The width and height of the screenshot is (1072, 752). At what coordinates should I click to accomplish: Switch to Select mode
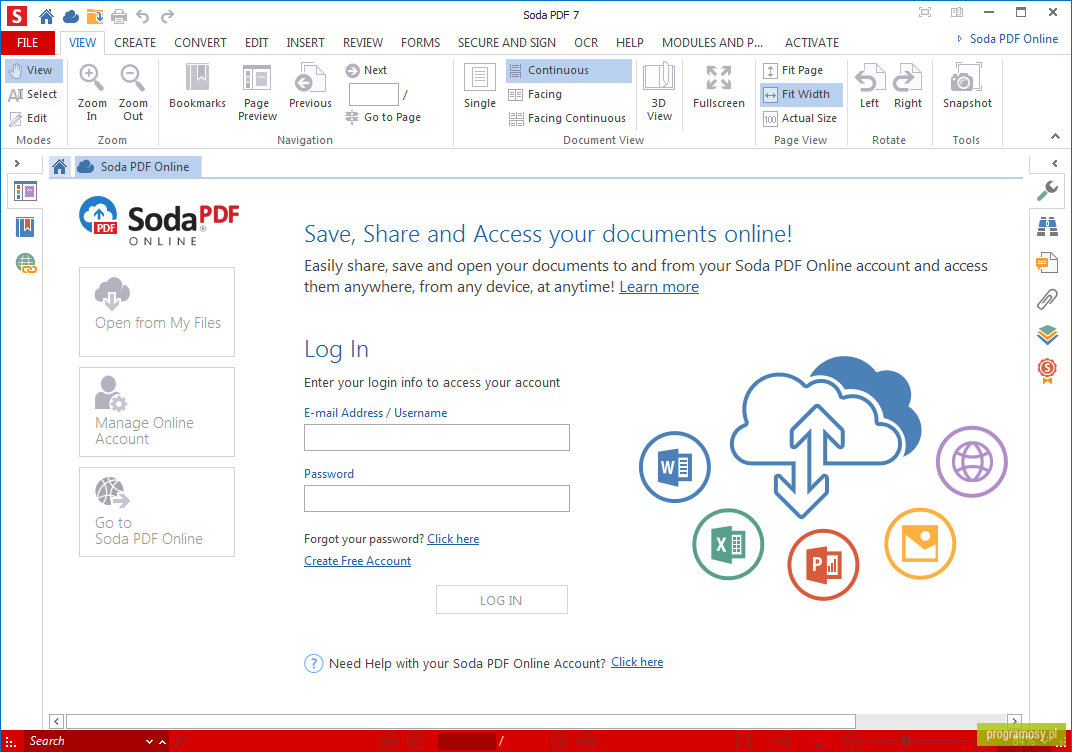coord(33,94)
